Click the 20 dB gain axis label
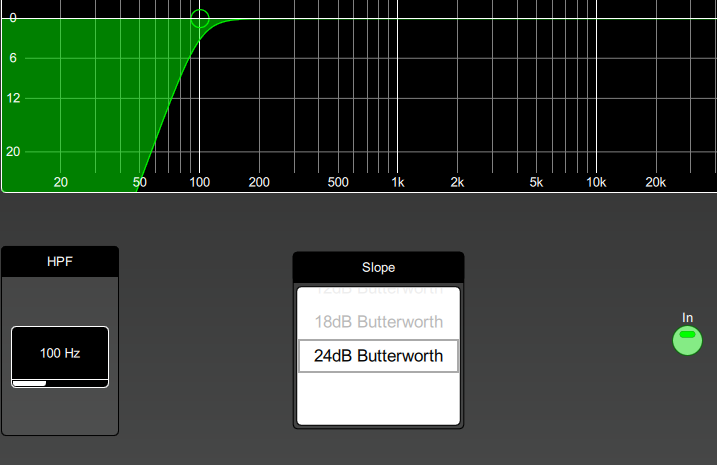The width and height of the screenshot is (717, 465). pos(13,151)
